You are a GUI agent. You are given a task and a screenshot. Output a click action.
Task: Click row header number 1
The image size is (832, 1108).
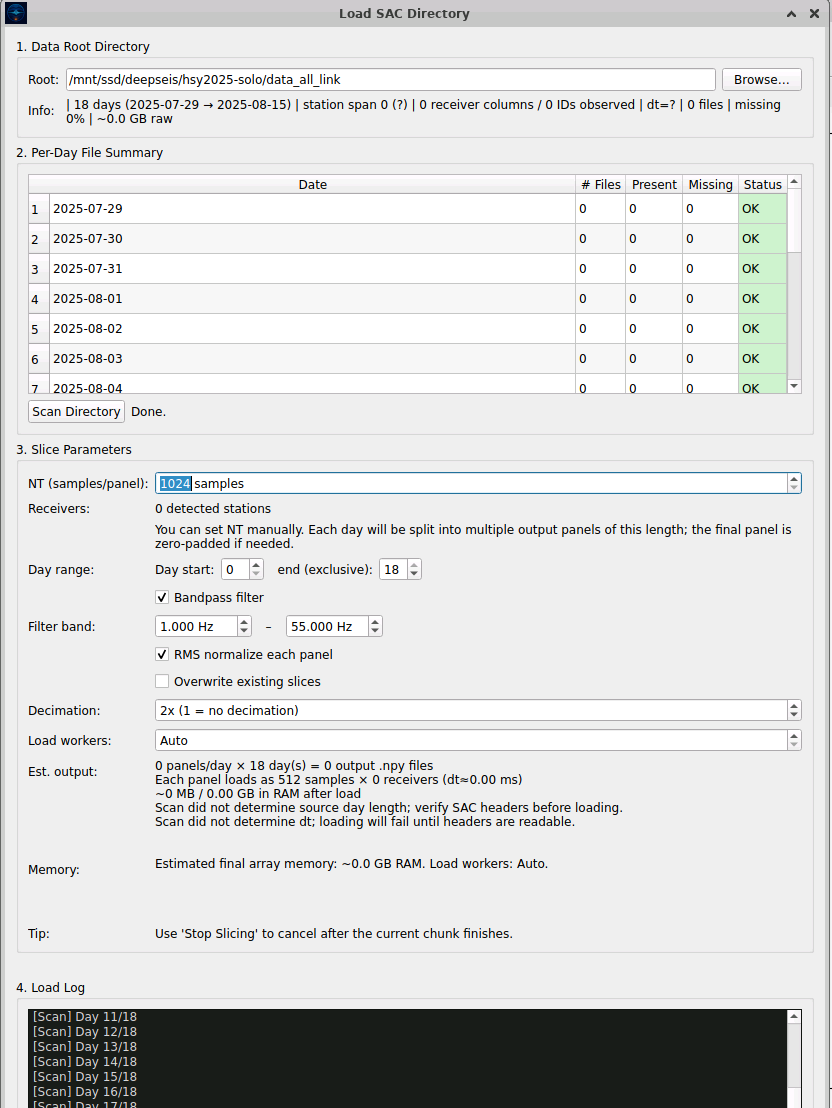tap(39, 209)
